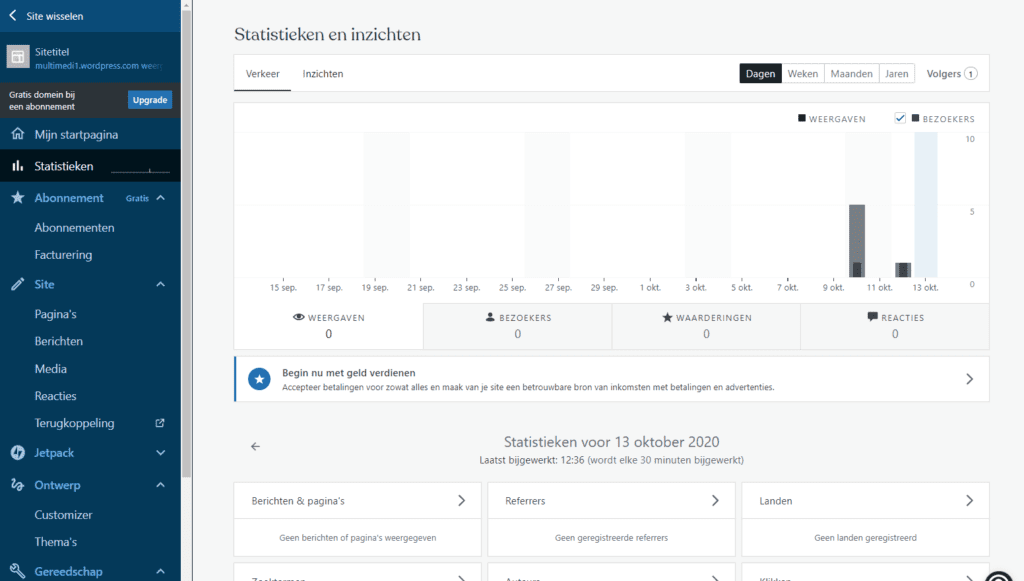Open Landen details chevron
Viewport: 1024px width, 581px height.
click(969, 501)
